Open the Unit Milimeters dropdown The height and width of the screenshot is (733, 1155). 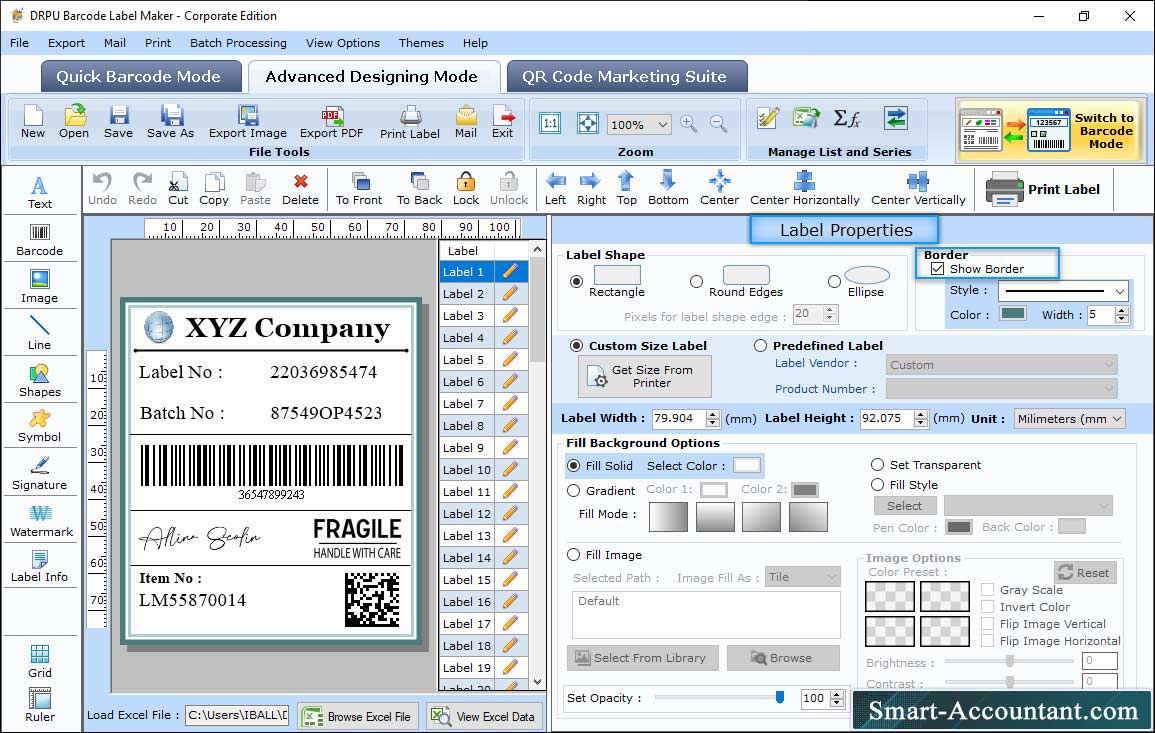1069,418
